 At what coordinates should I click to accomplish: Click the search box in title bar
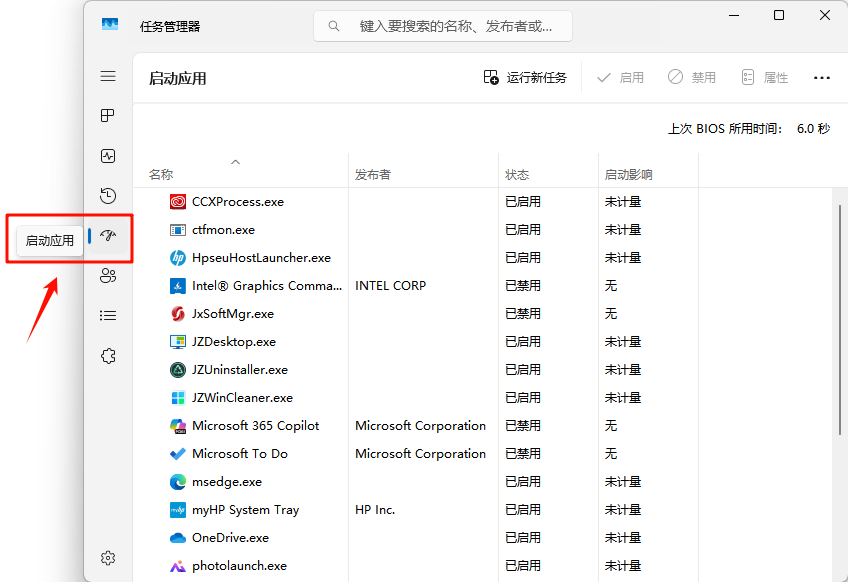[x=443, y=26]
